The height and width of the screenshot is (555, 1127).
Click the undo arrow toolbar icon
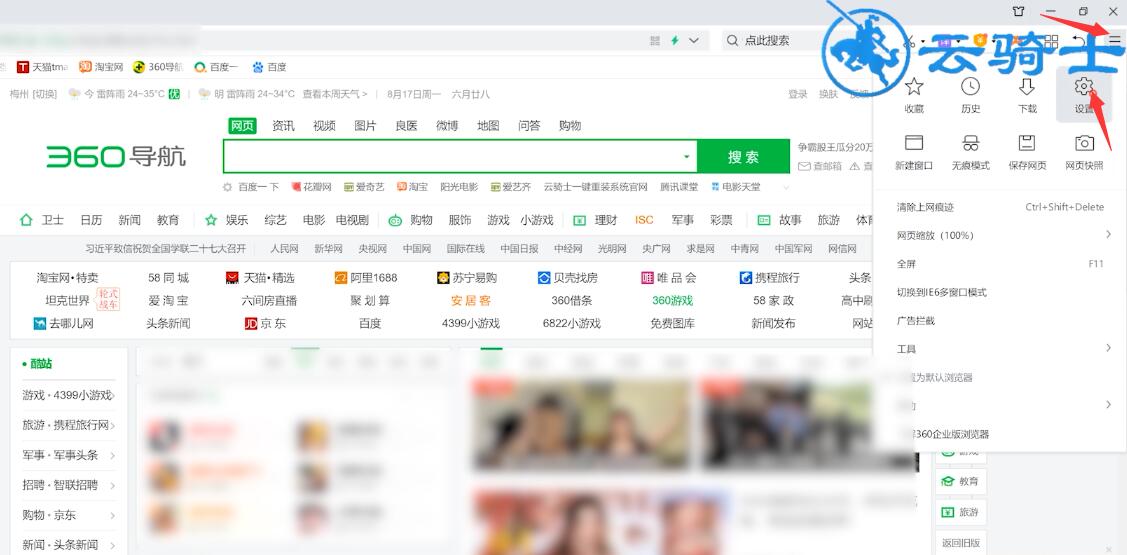[x=1078, y=40]
